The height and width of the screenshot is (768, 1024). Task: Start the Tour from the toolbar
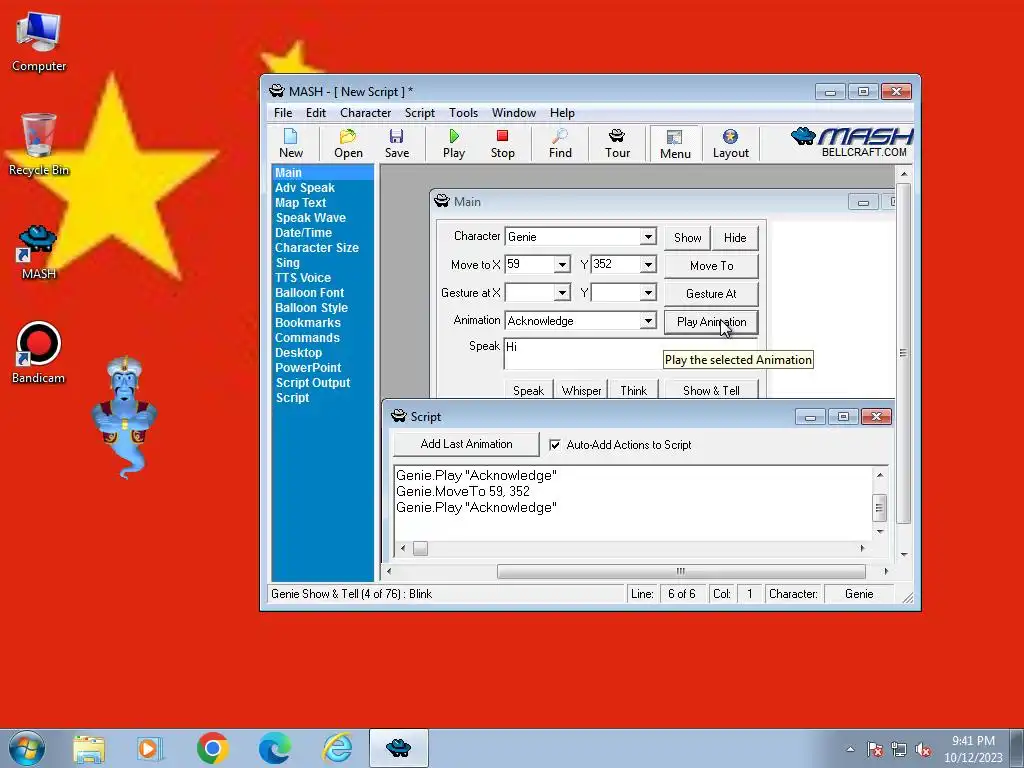pos(617,144)
